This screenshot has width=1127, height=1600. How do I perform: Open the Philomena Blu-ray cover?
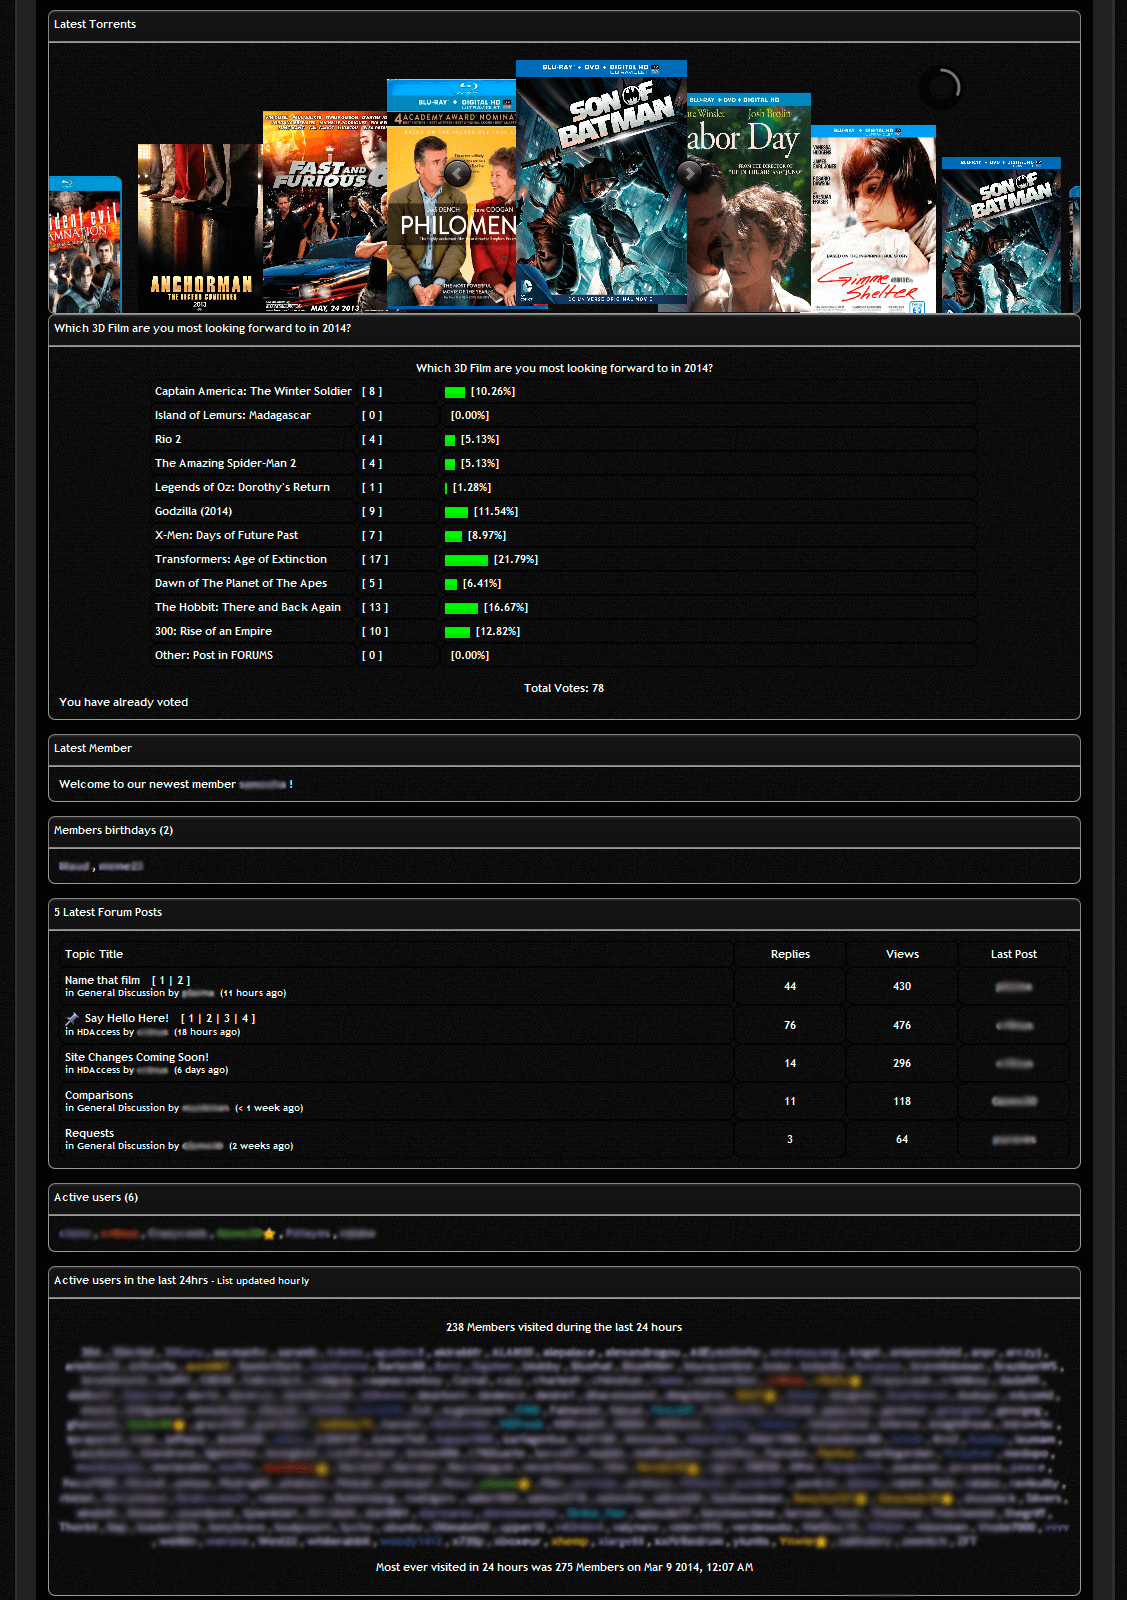(x=451, y=196)
